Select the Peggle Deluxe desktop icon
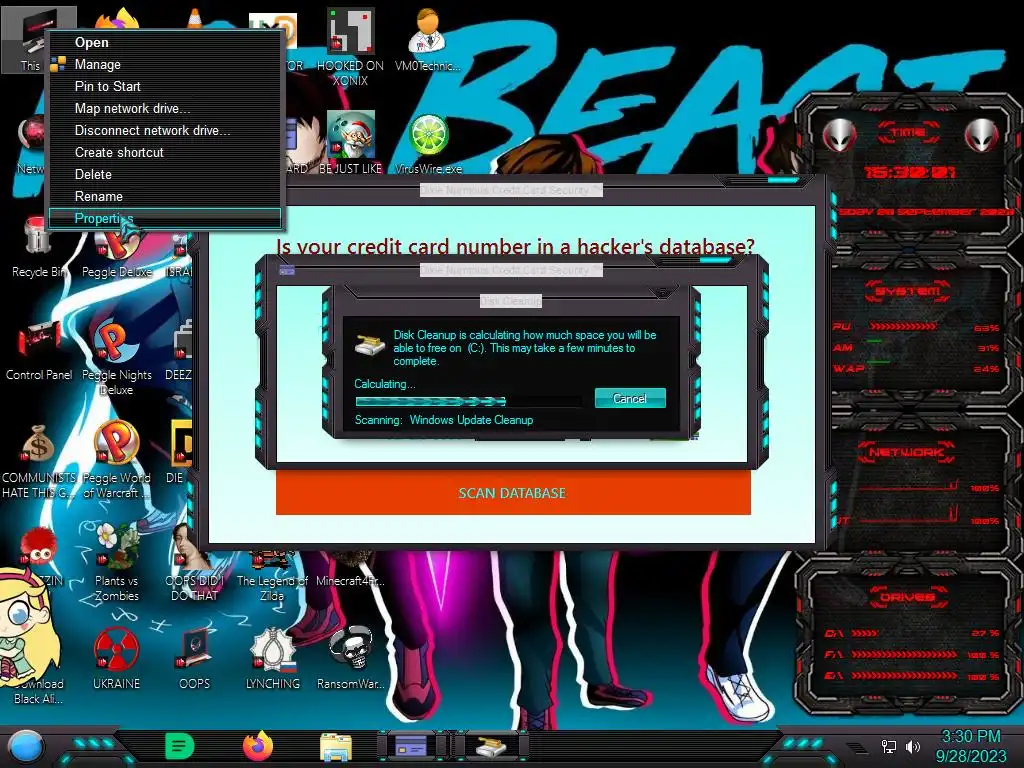 (x=116, y=251)
